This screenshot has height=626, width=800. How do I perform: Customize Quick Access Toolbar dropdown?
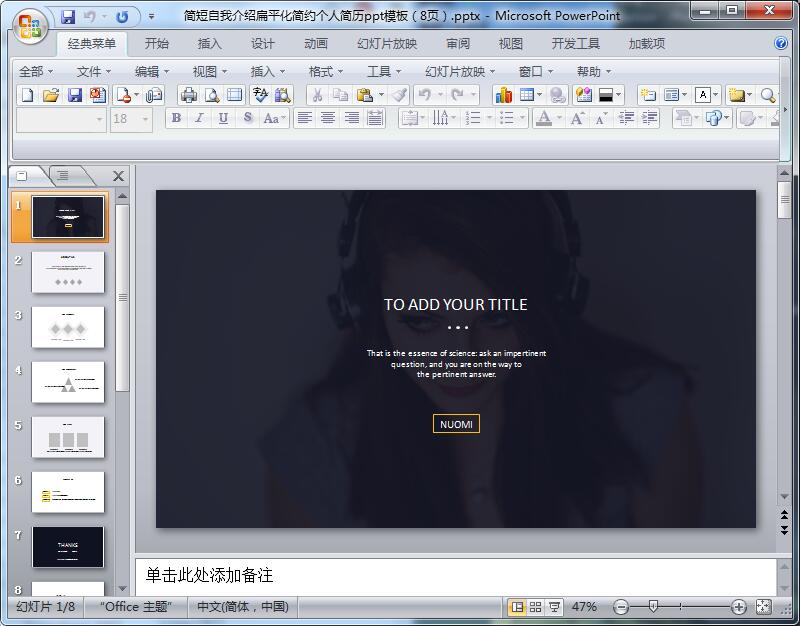152,17
